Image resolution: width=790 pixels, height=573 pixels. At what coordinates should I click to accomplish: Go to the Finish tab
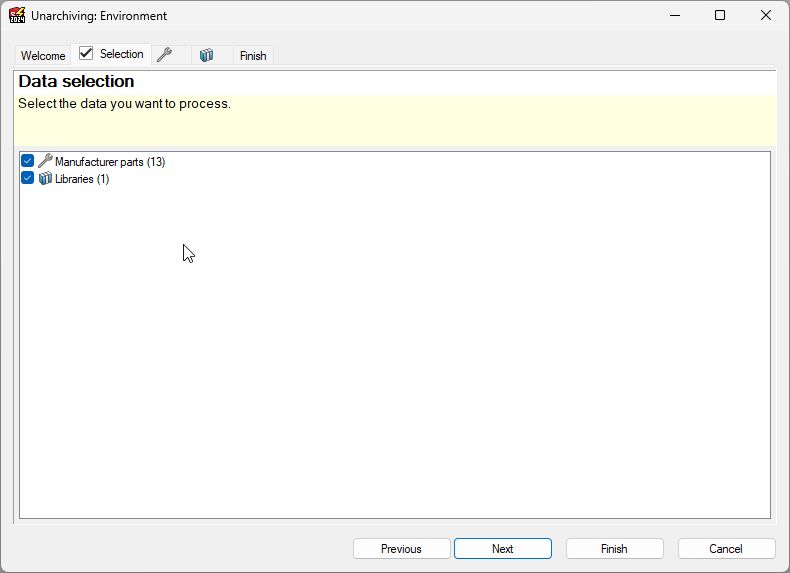(x=253, y=55)
